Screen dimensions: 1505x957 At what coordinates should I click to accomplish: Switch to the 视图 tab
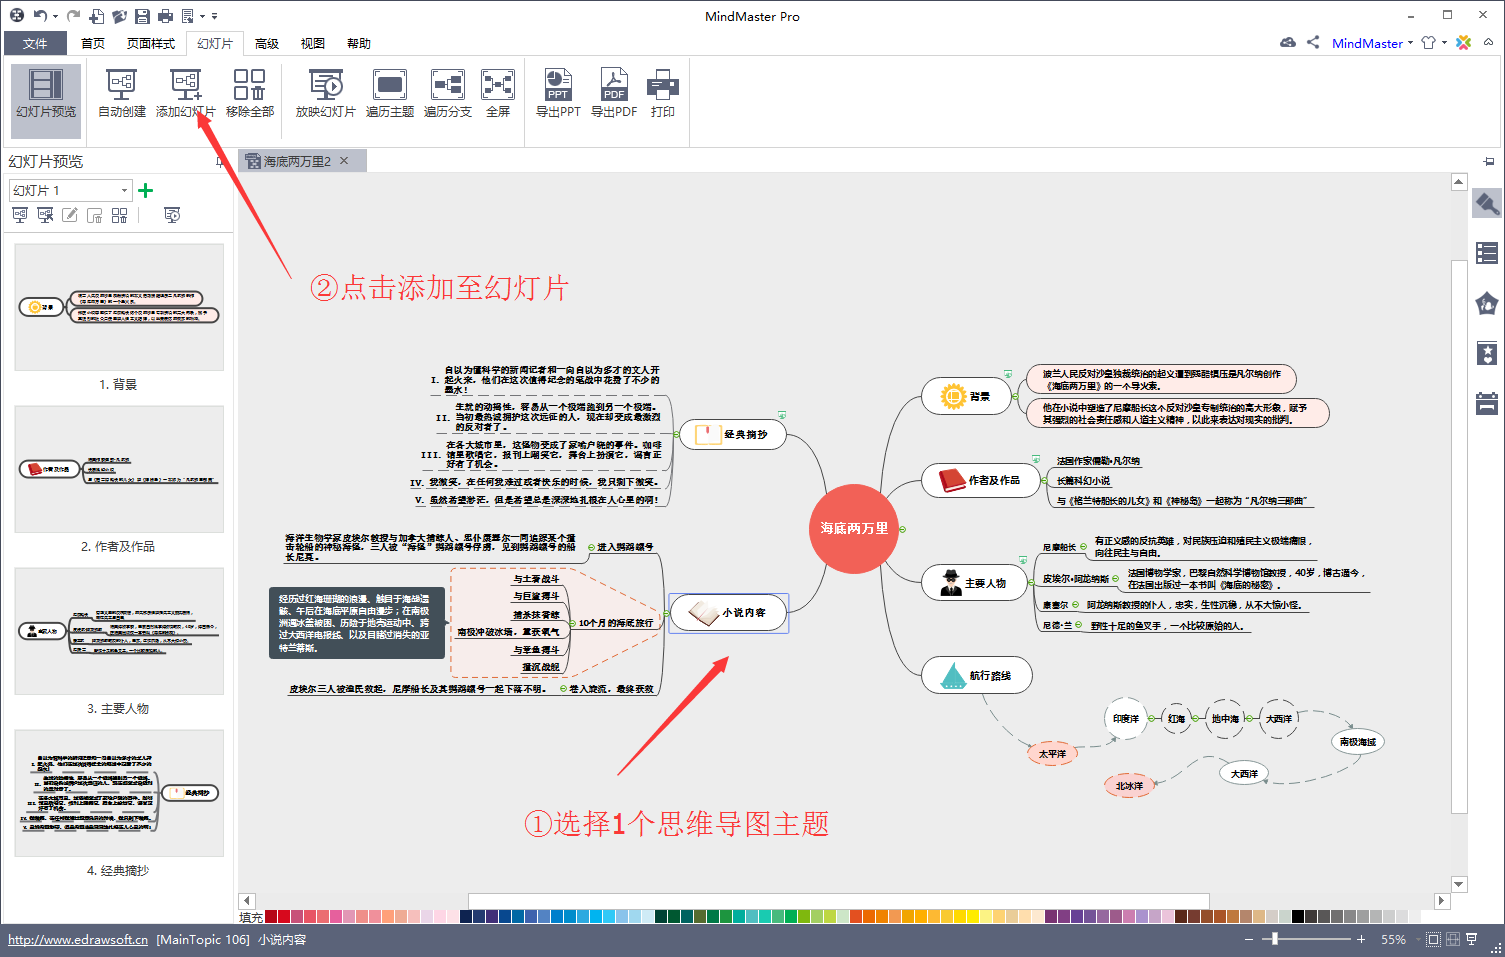313,43
